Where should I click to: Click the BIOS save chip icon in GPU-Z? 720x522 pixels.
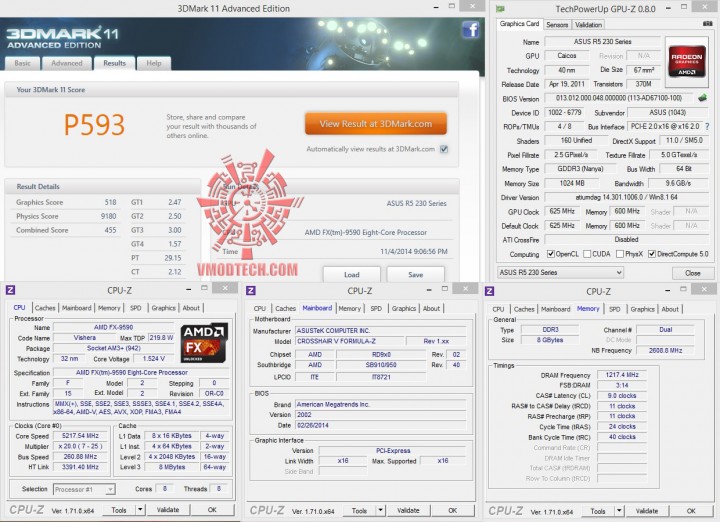click(702, 98)
